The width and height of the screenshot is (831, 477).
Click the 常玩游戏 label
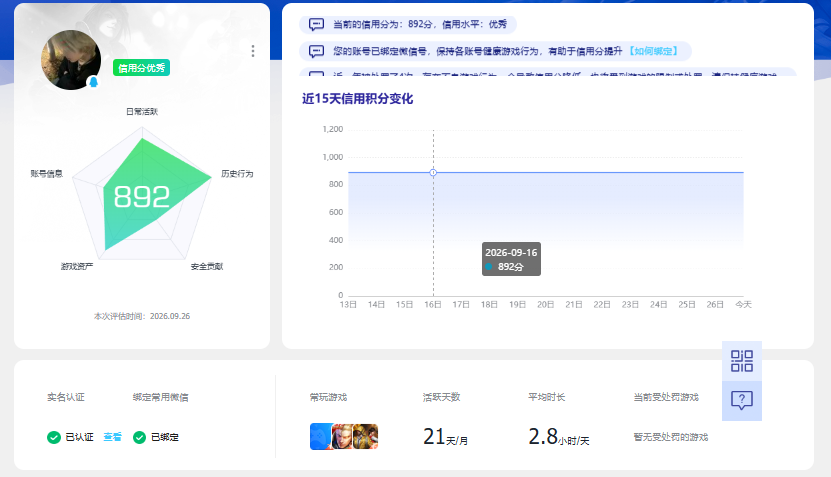point(328,398)
